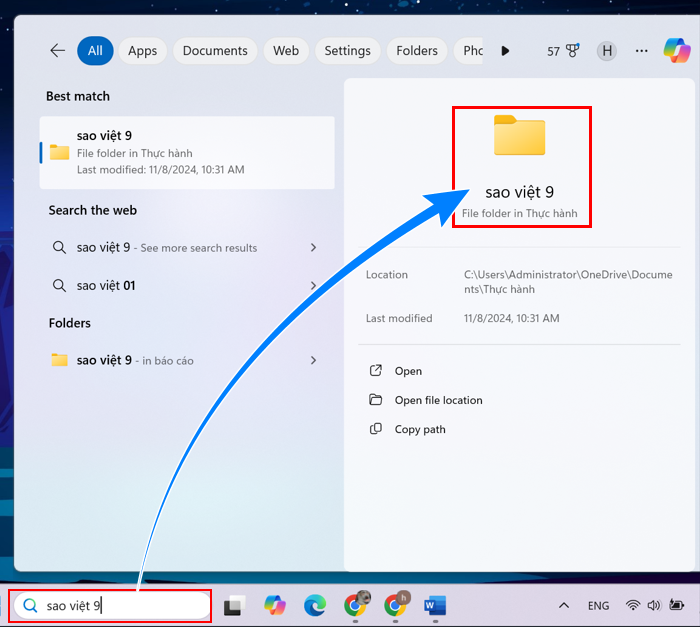
Task: Open the Copilot icon in search header
Action: click(677, 50)
